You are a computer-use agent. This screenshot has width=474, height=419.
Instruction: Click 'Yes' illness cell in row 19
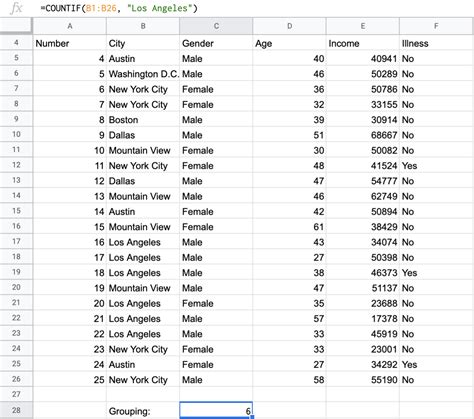tap(436, 273)
